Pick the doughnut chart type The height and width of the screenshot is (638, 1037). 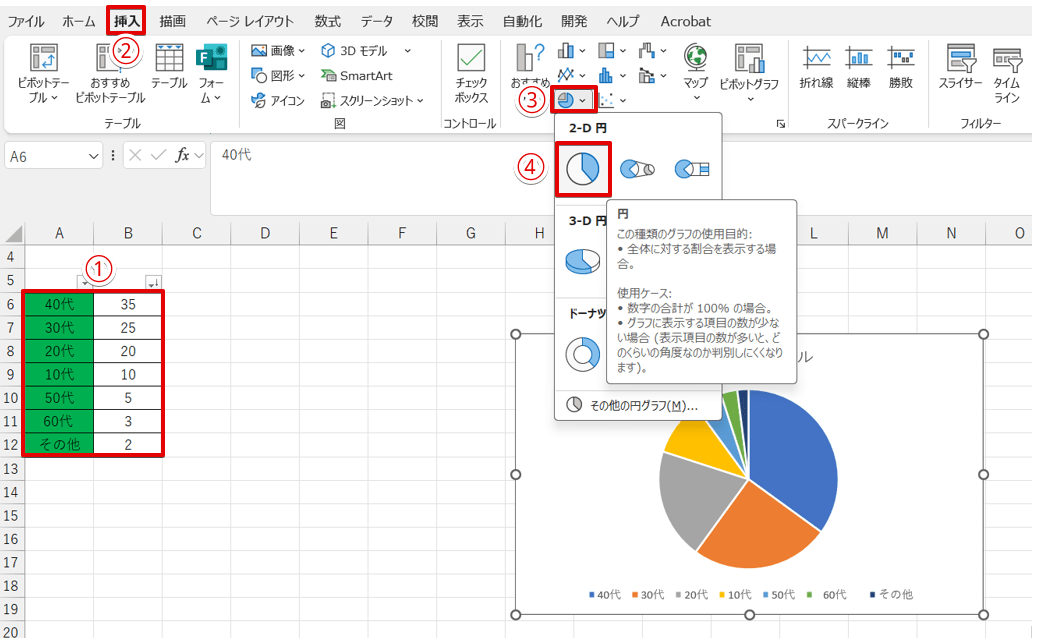coord(581,352)
